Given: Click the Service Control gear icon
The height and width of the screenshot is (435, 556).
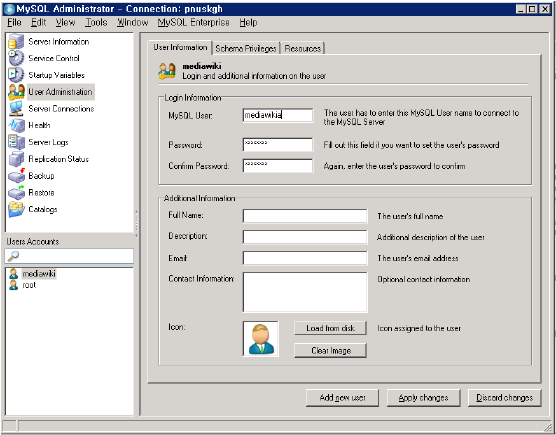Looking at the screenshot, I should coord(16,58).
